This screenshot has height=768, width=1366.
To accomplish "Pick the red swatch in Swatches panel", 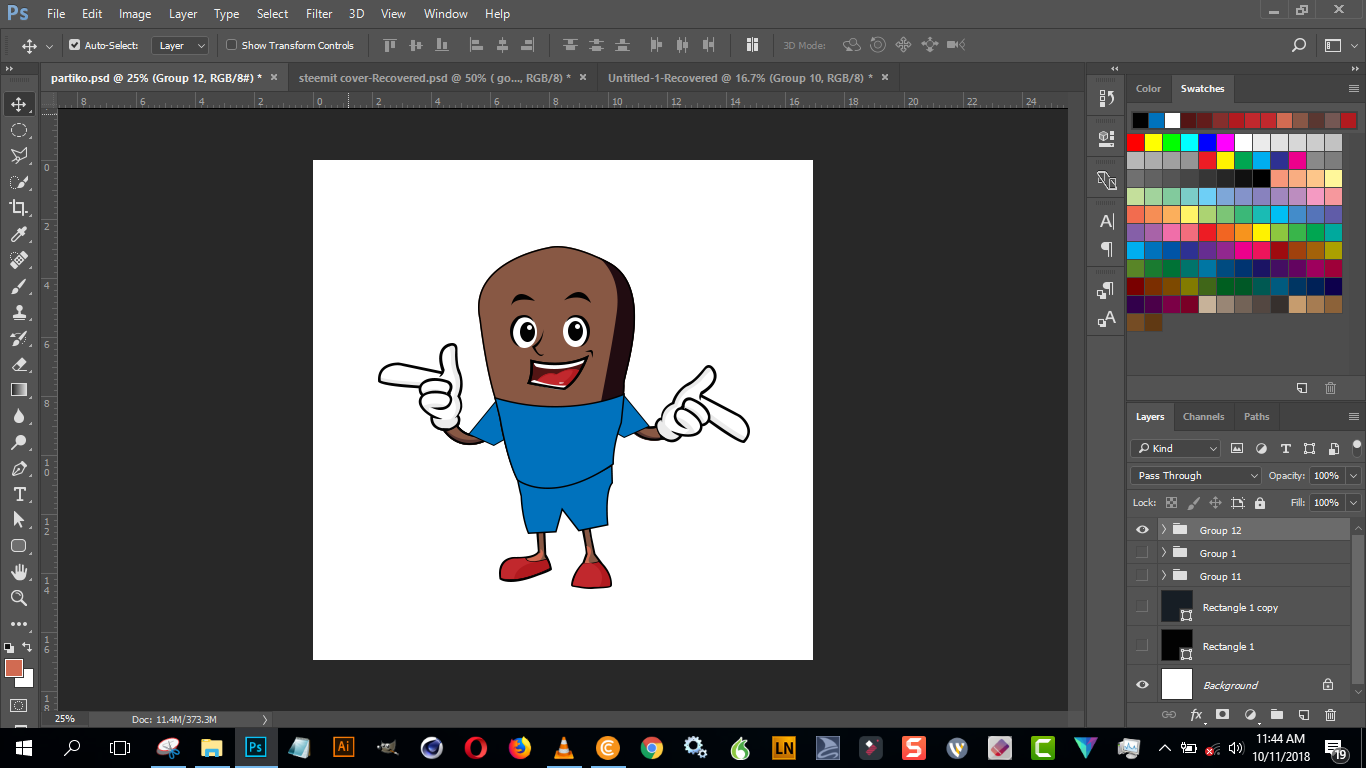I will click(1136, 142).
